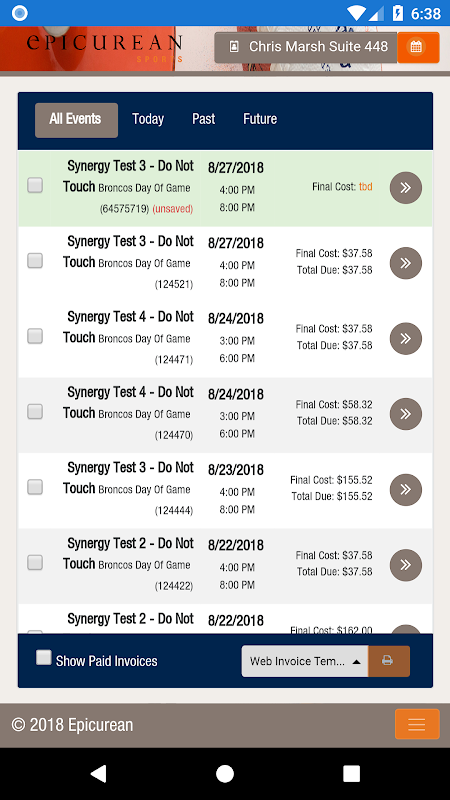Open details arrow for event 124422
Image resolution: width=450 pixels, height=800 pixels.
pos(406,565)
